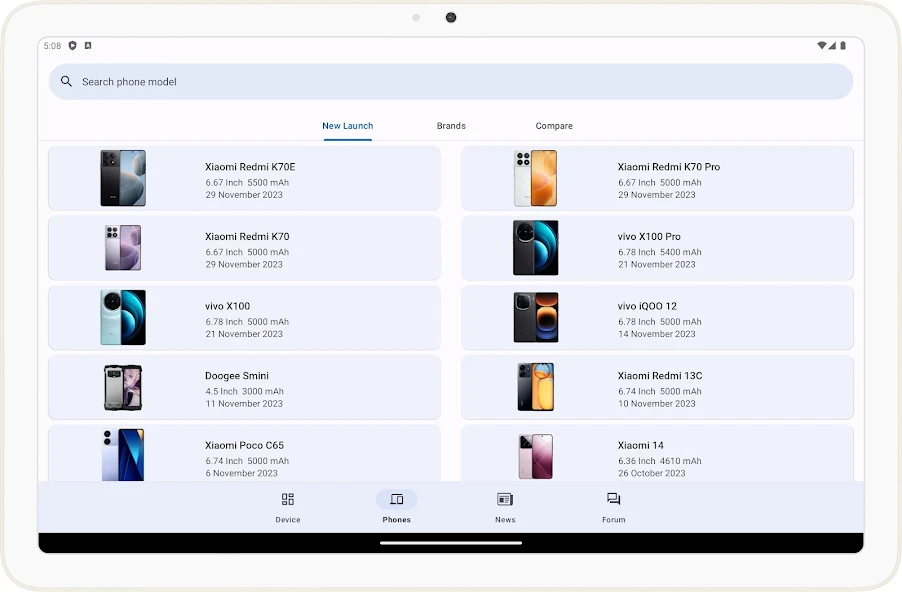Tap the Wi-Fi status icon
Image resolution: width=902 pixels, height=592 pixels.
click(x=822, y=45)
